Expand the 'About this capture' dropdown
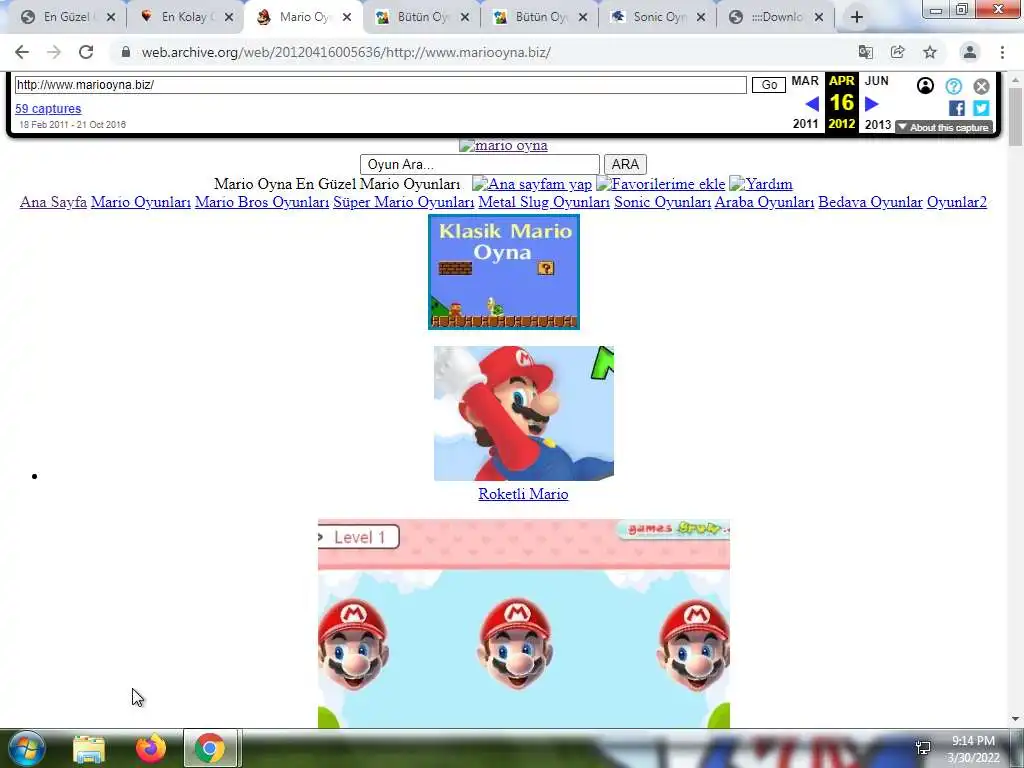The height and width of the screenshot is (768, 1024). coord(944,127)
